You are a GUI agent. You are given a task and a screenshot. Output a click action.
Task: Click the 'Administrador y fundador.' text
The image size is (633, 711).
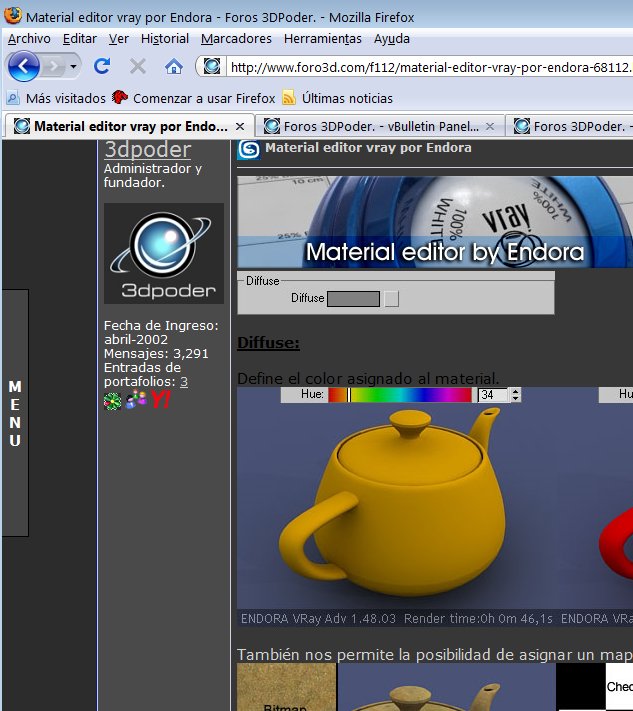[x=152, y=175]
